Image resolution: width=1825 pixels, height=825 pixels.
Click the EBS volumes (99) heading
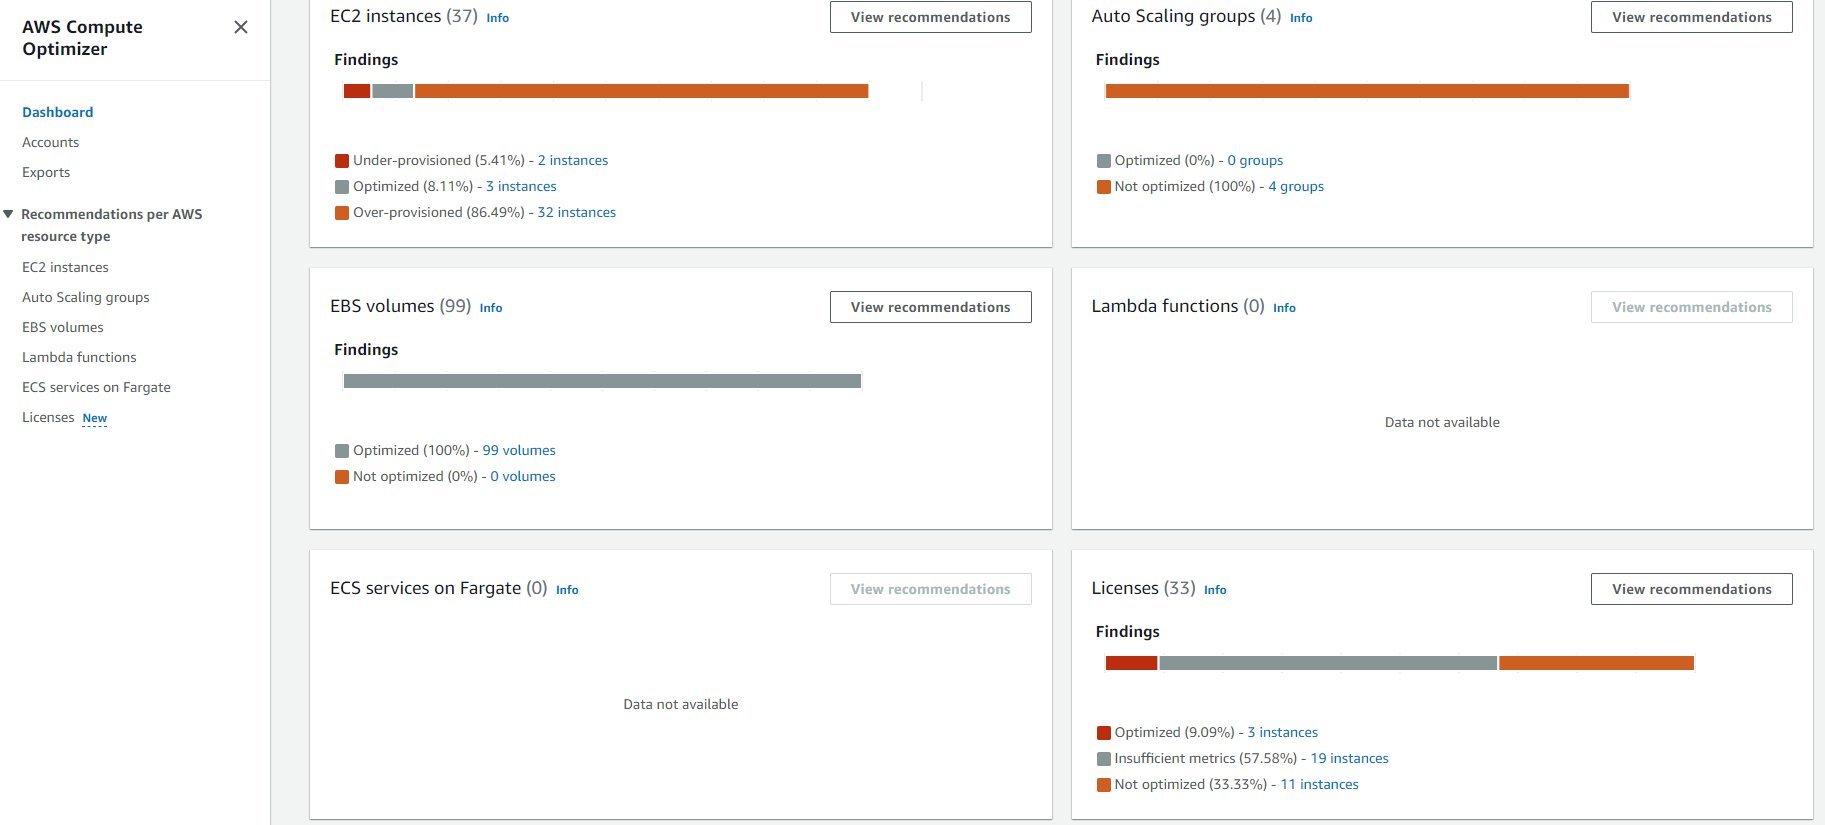point(400,306)
